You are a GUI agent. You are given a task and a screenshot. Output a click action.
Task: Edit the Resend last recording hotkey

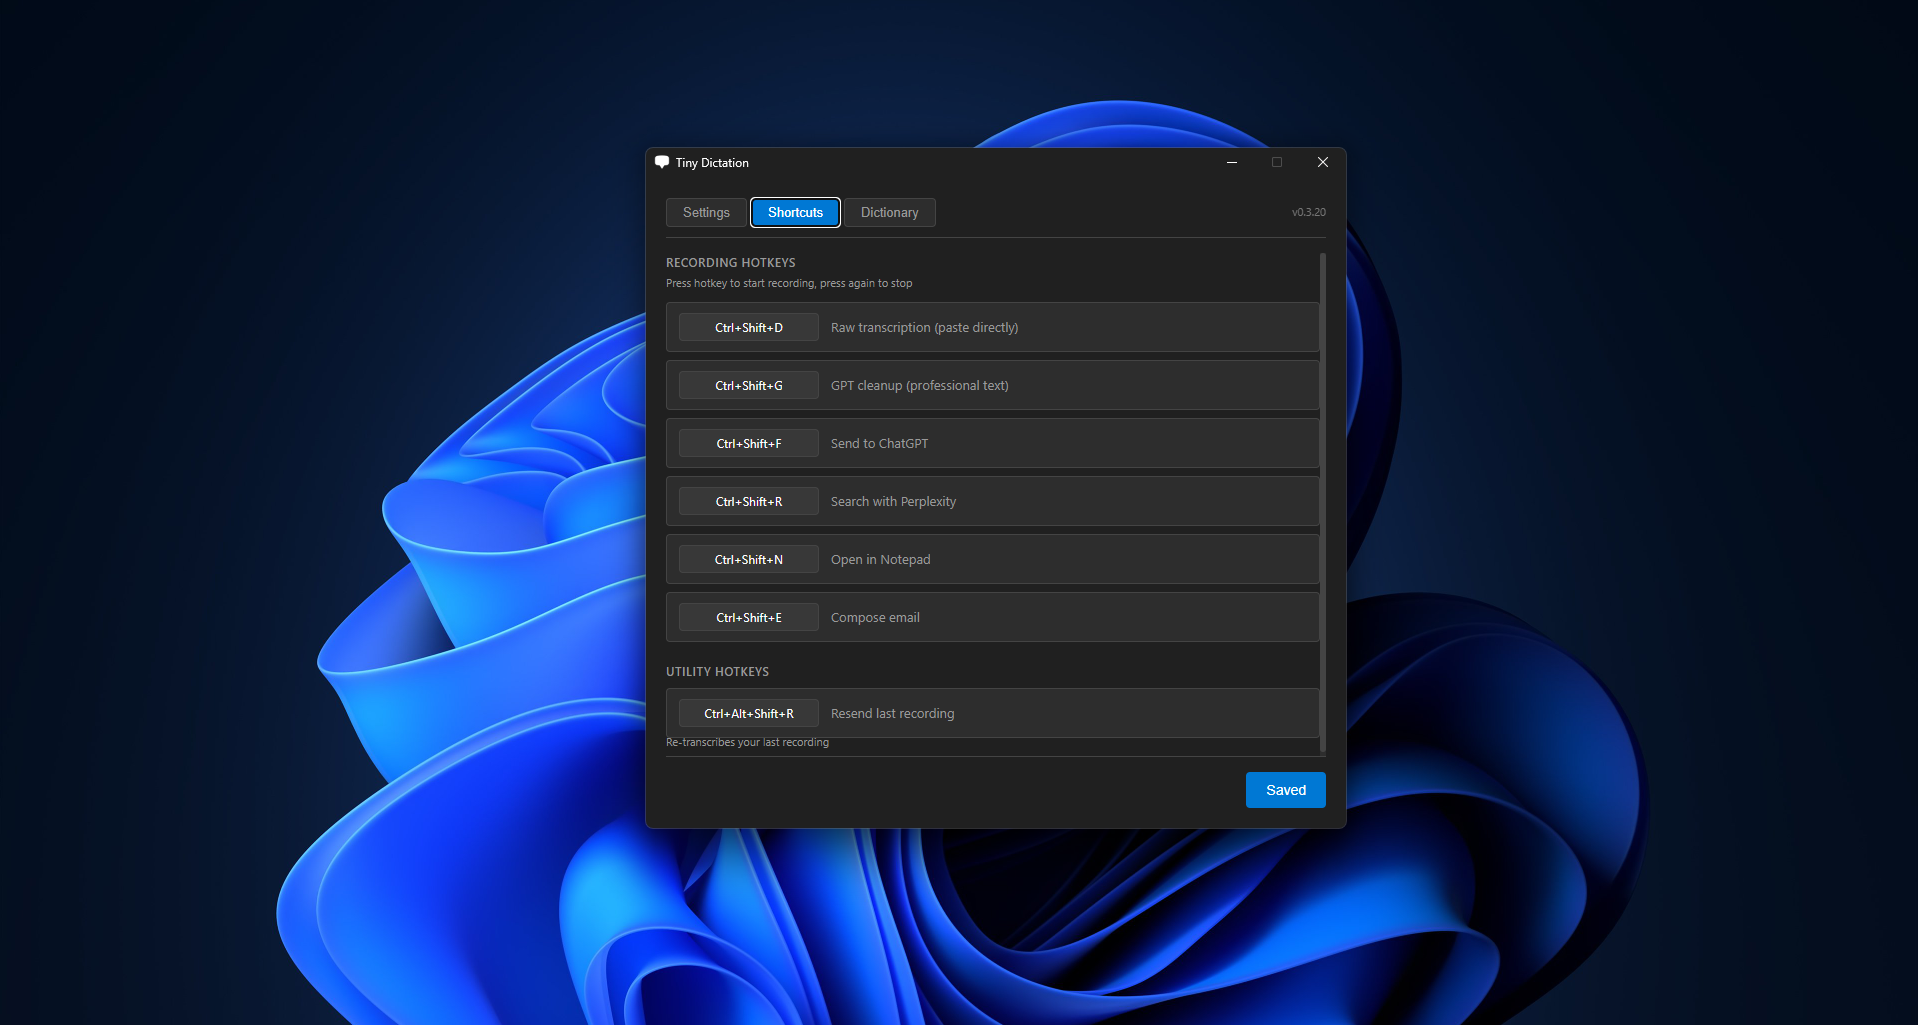point(747,713)
